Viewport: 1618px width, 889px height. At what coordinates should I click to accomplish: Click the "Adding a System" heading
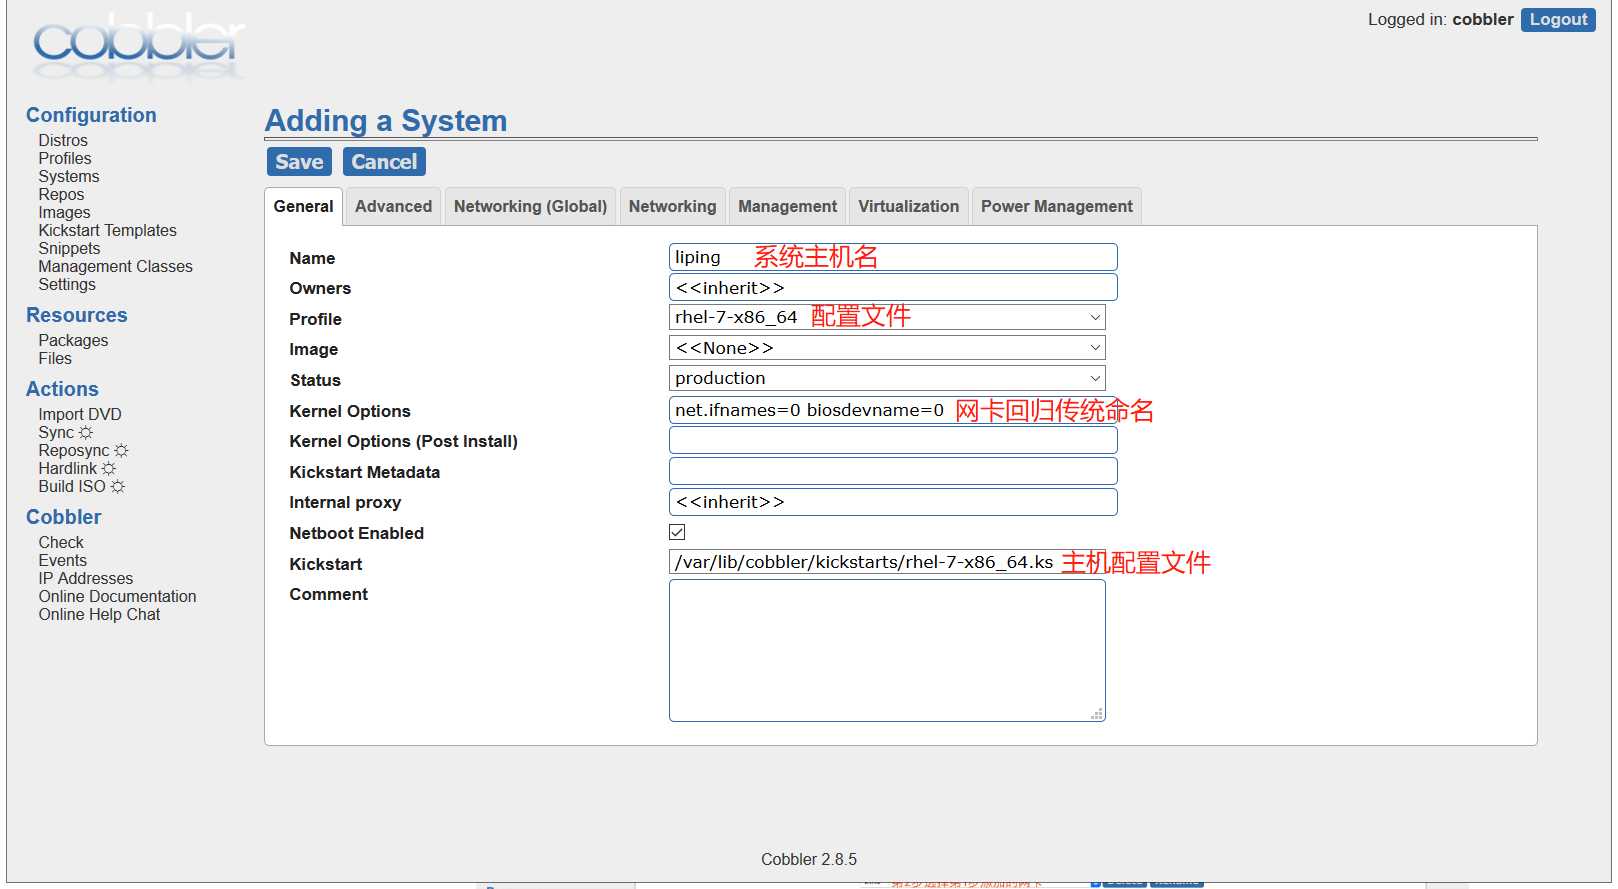[x=386, y=121]
